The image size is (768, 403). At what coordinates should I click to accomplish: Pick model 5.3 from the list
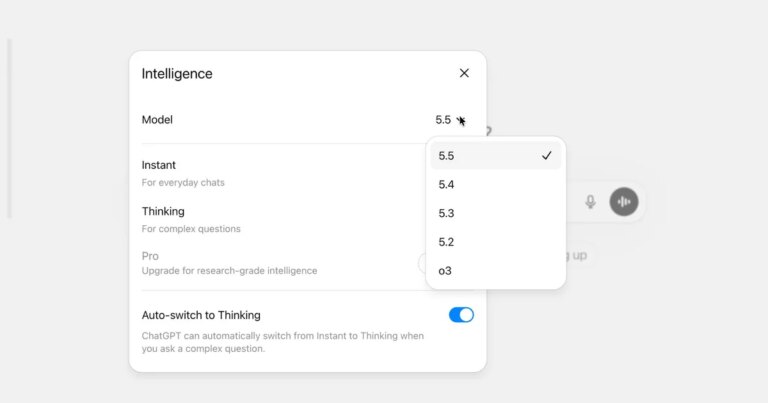coord(496,213)
